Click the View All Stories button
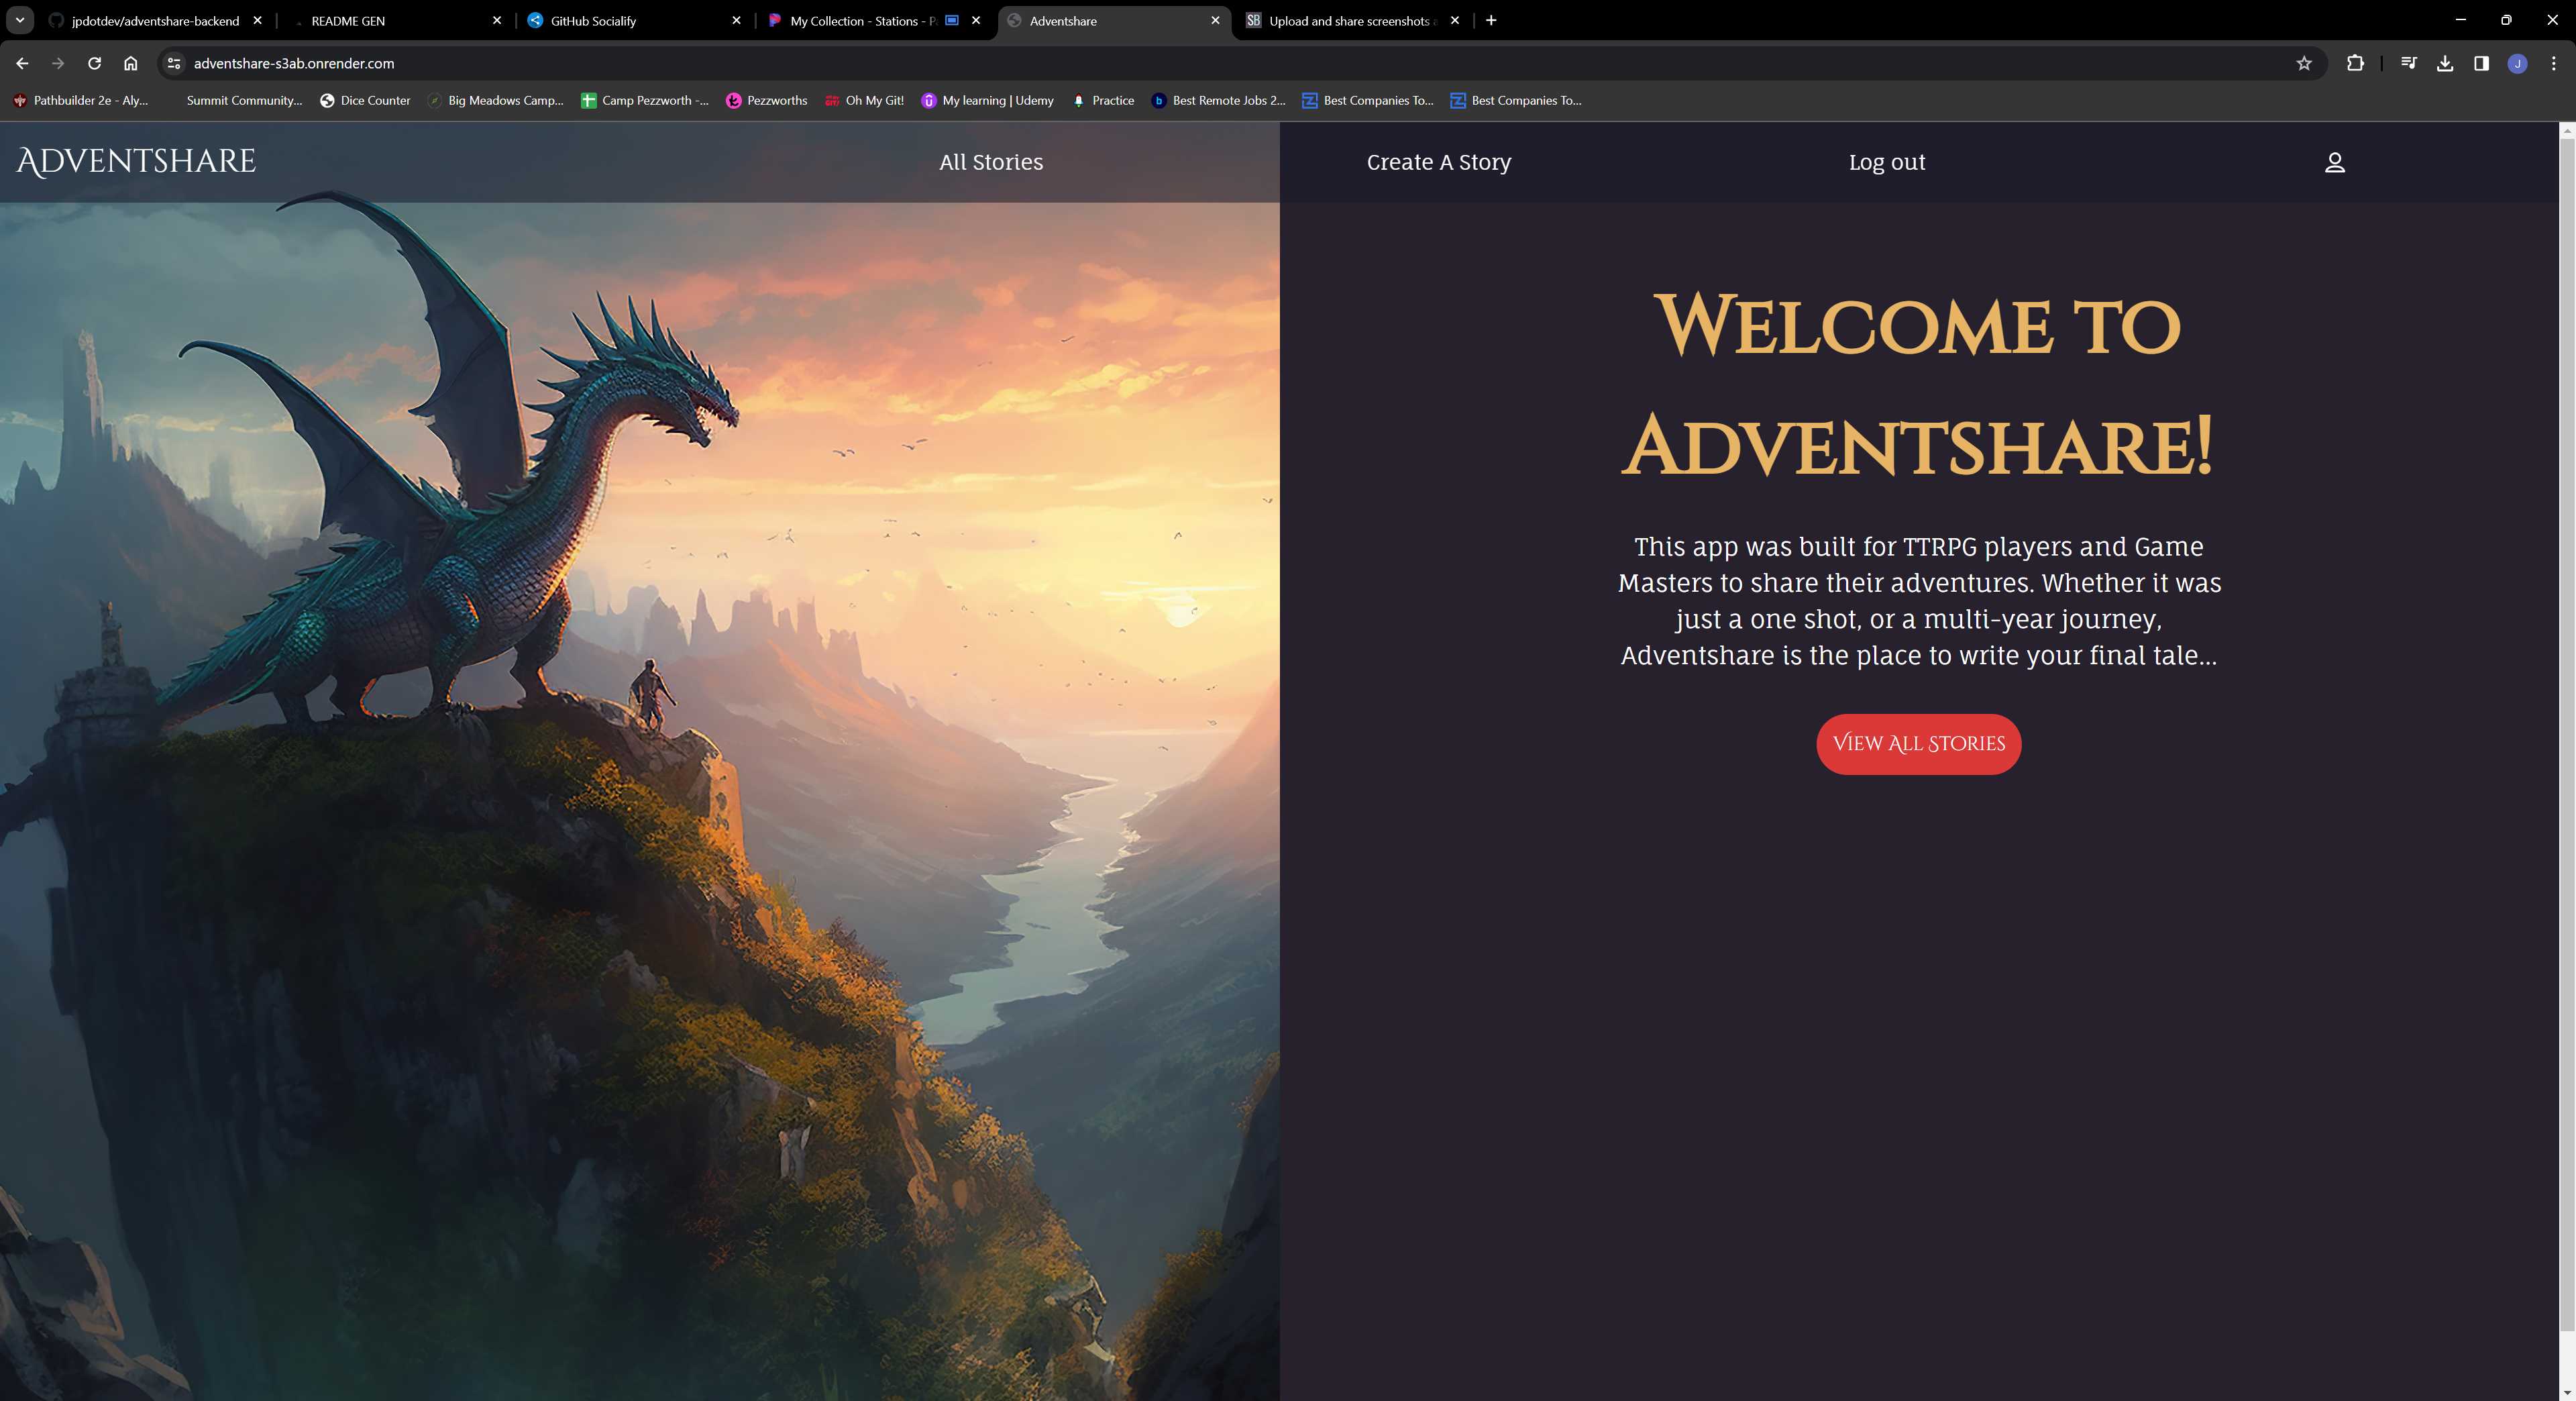 click(x=1918, y=744)
